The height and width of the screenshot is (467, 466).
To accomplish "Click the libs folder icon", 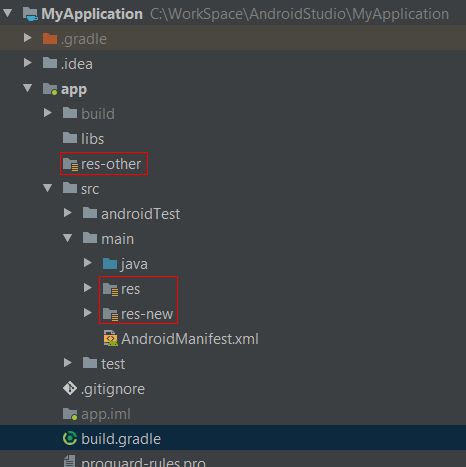I will pos(70,138).
